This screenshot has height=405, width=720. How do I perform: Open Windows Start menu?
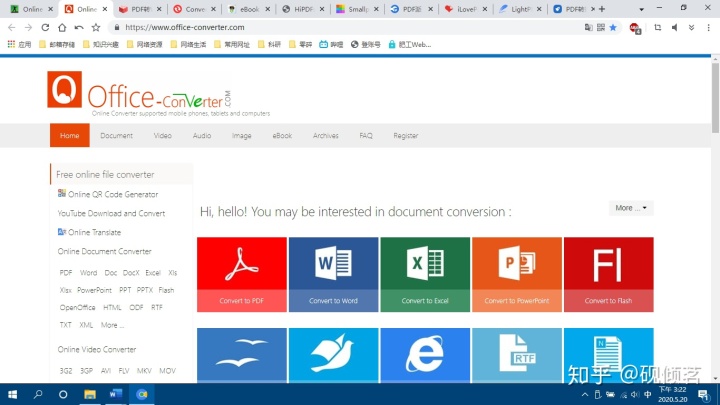click(12, 394)
